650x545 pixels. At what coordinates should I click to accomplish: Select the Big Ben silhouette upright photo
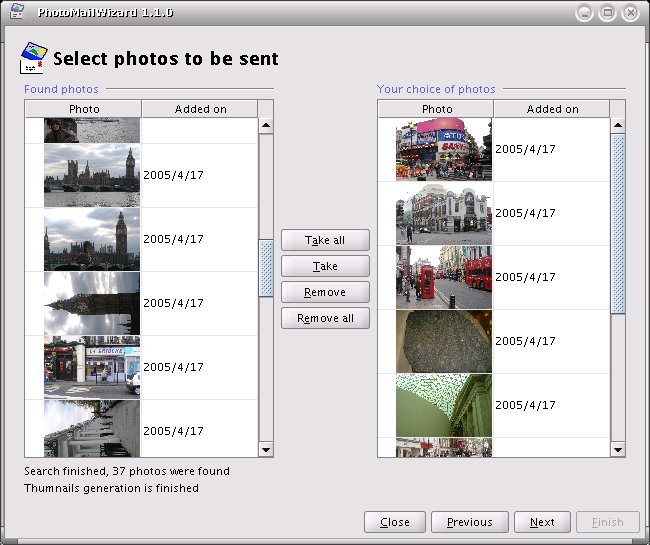[92, 240]
